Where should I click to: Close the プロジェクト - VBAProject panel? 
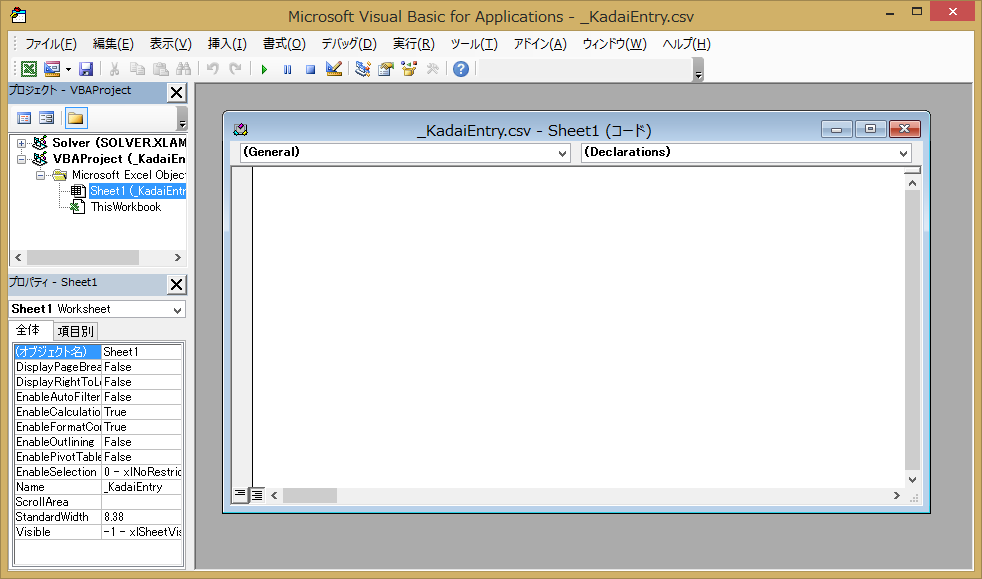tap(177, 93)
